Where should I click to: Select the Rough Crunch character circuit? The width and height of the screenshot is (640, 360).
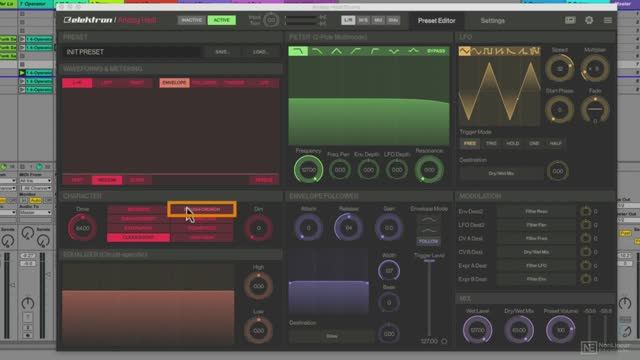click(x=202, y=209)
